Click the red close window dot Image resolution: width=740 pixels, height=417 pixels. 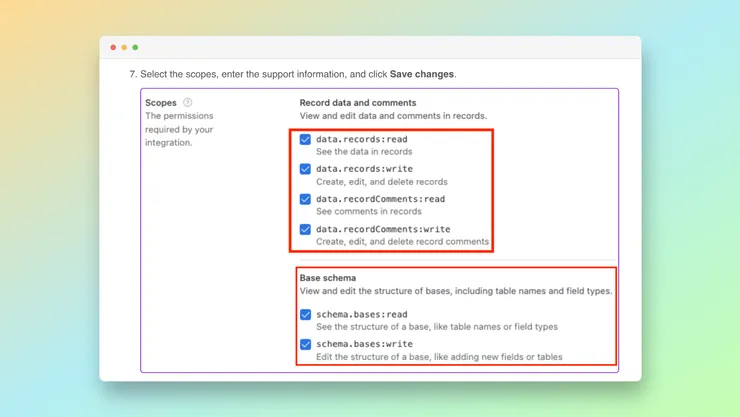113,47
